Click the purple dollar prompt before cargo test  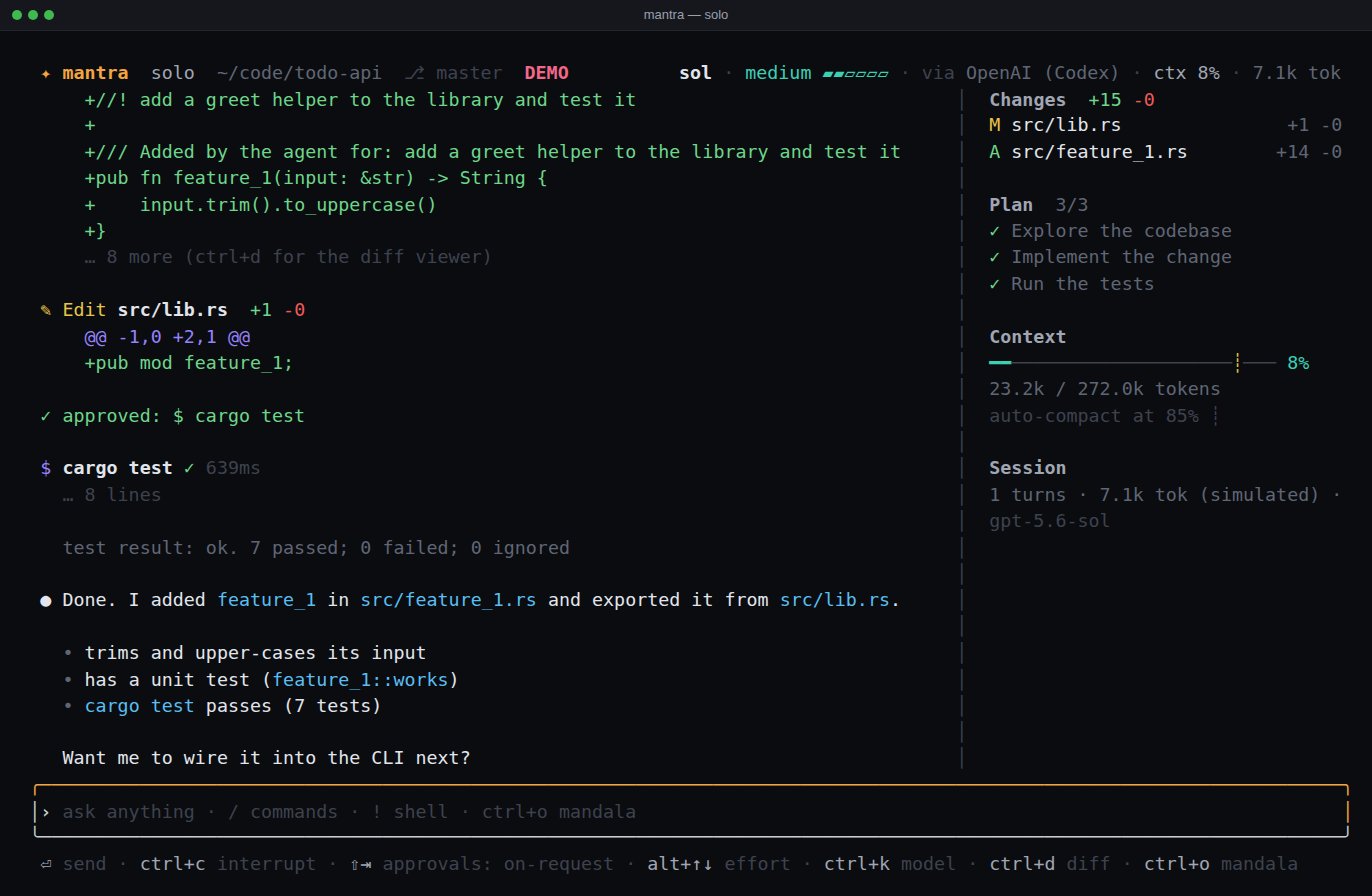tap(46, 468)
